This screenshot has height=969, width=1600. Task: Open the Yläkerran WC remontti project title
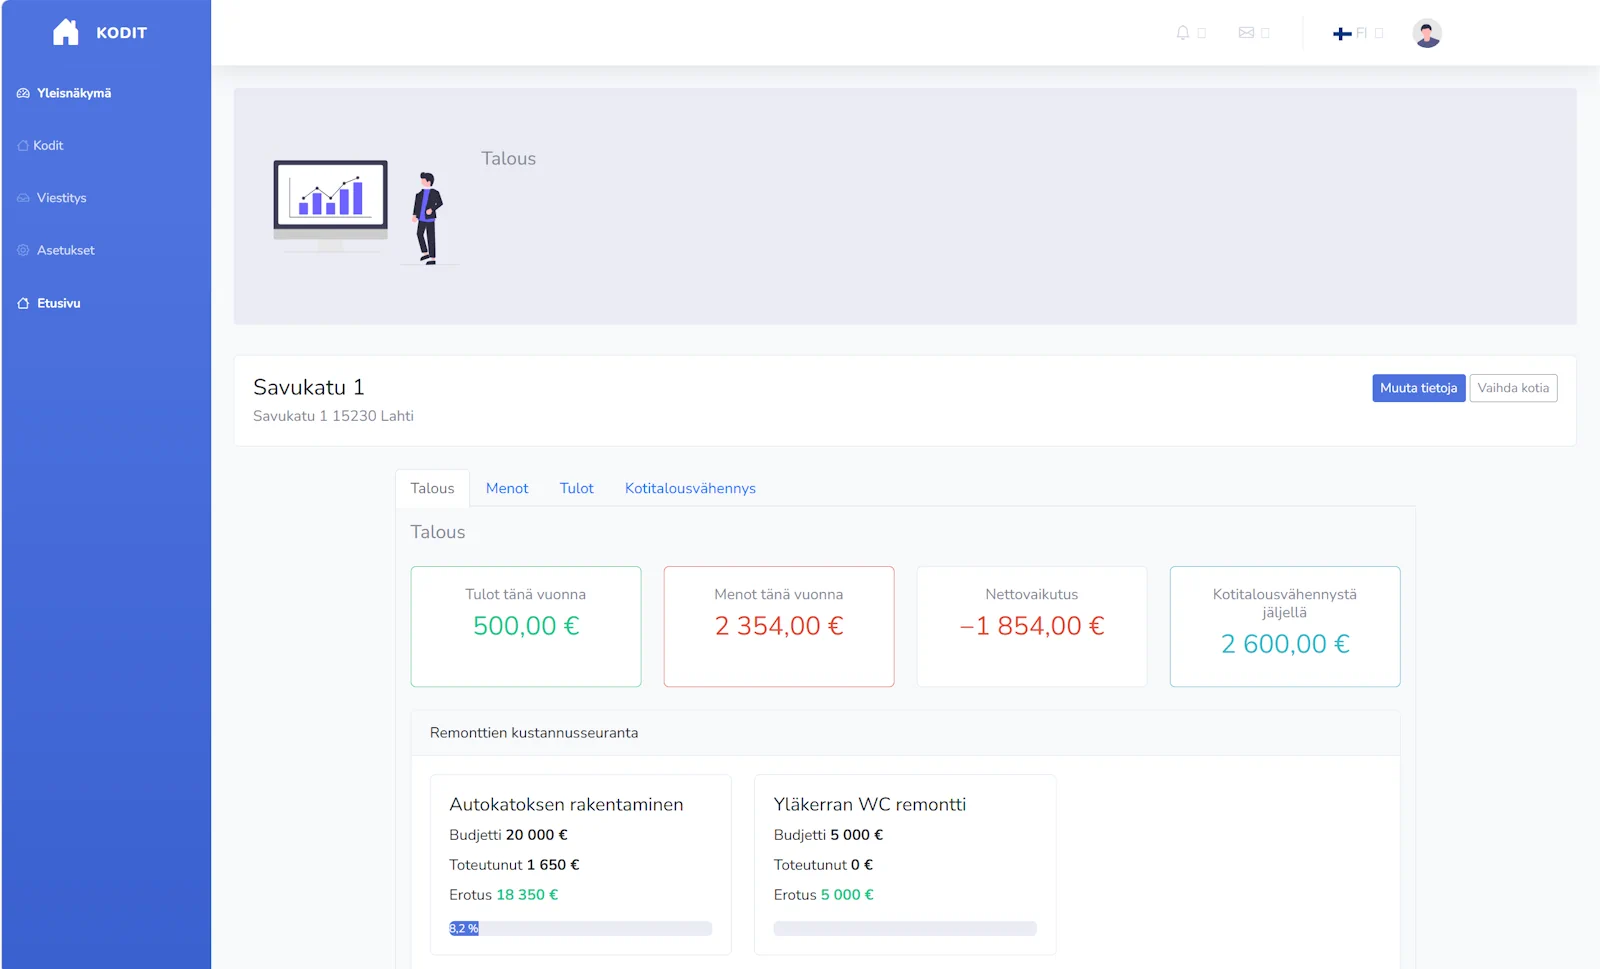point(870,804)
